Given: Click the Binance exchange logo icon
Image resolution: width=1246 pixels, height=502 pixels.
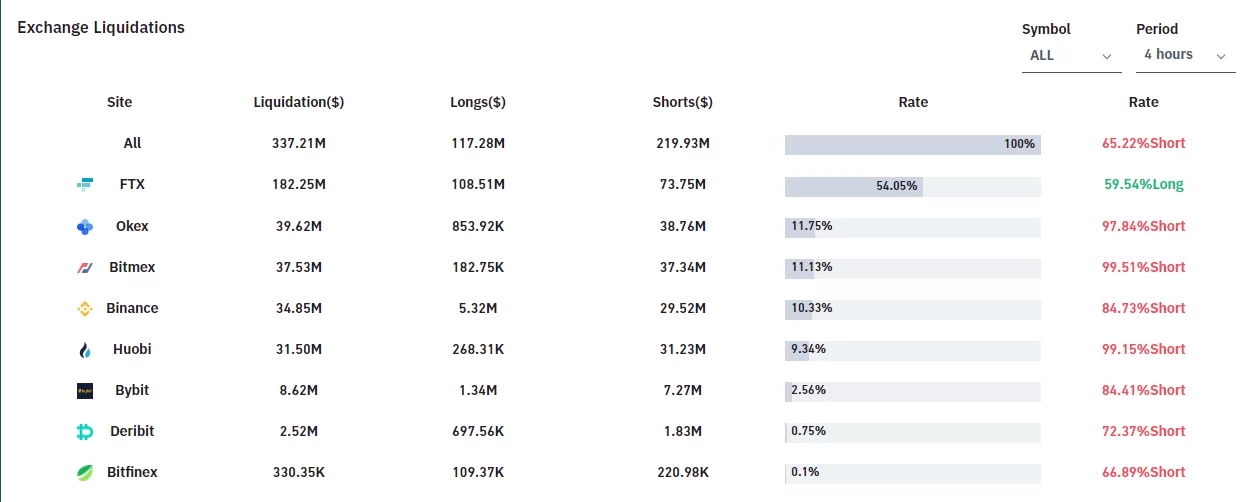Looking at the screenshot, I should coord(85,309).
